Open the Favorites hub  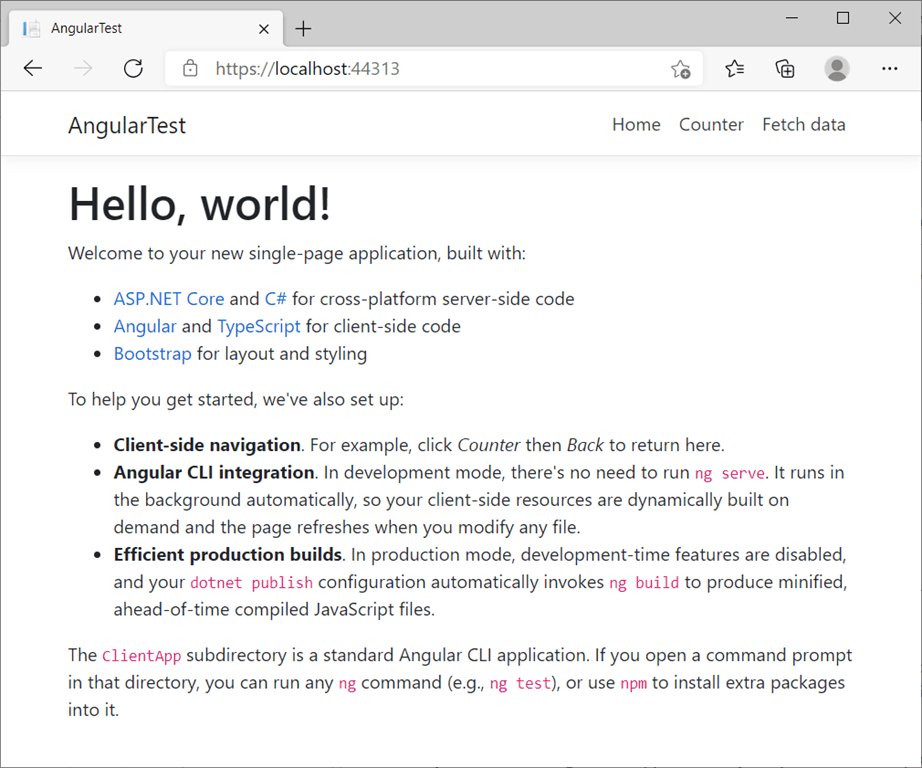pos(734,68)
